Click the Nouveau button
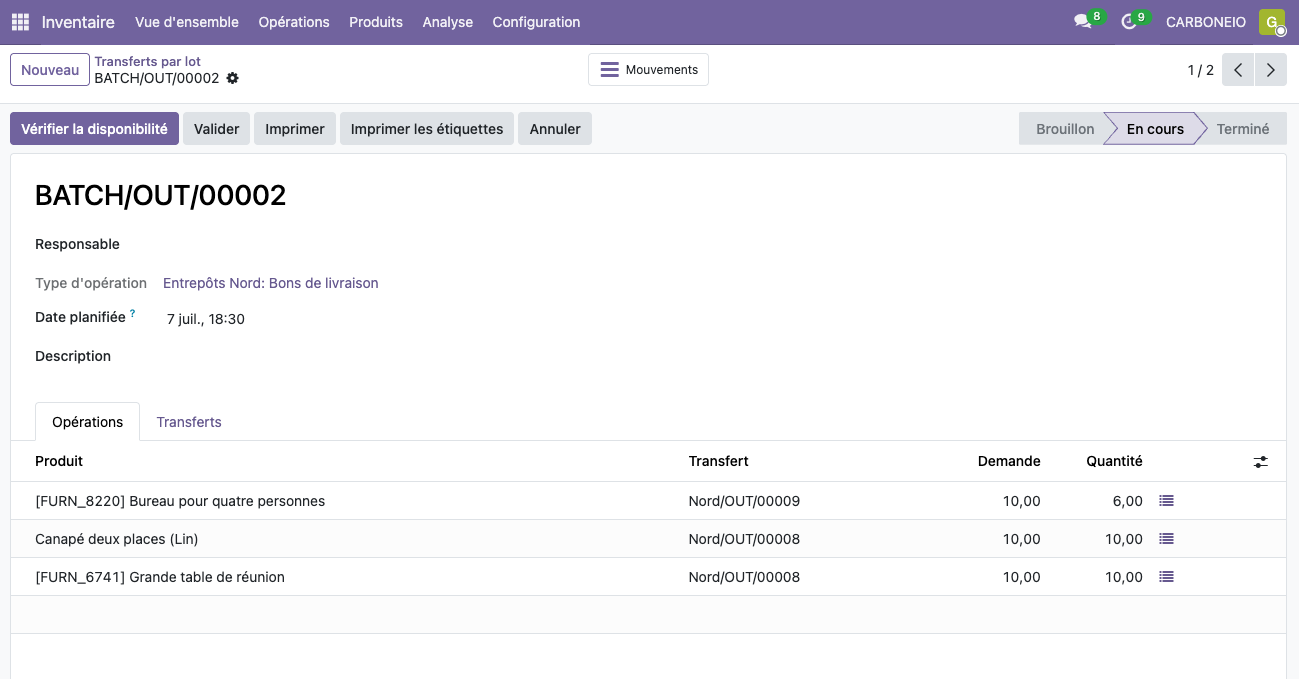The width and height of the screenshot is (1299, 679). click(x=50, y=70)
